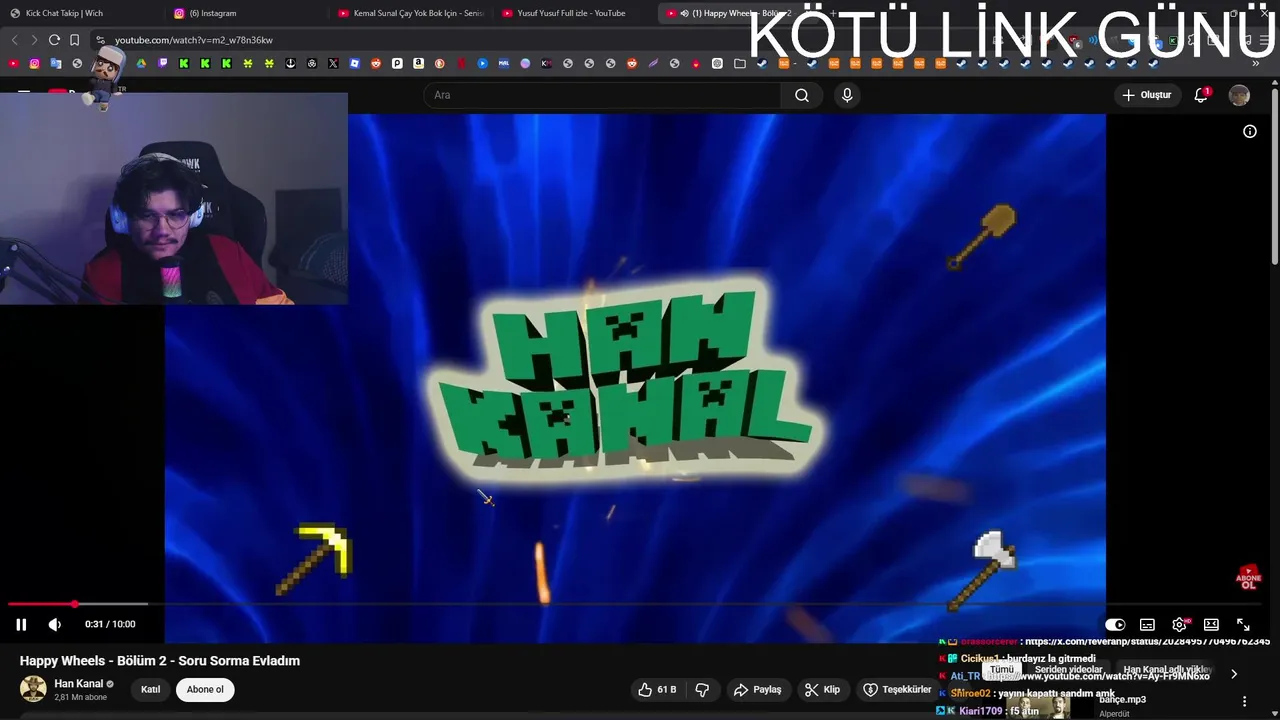Click the Abone ol subscribe button

point(205,689)
